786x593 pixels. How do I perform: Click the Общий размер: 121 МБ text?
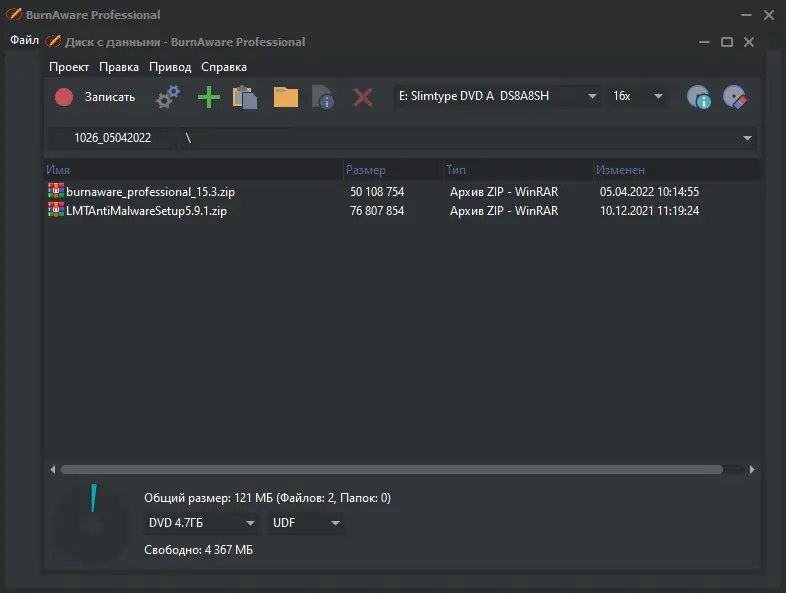click(267, 498)
